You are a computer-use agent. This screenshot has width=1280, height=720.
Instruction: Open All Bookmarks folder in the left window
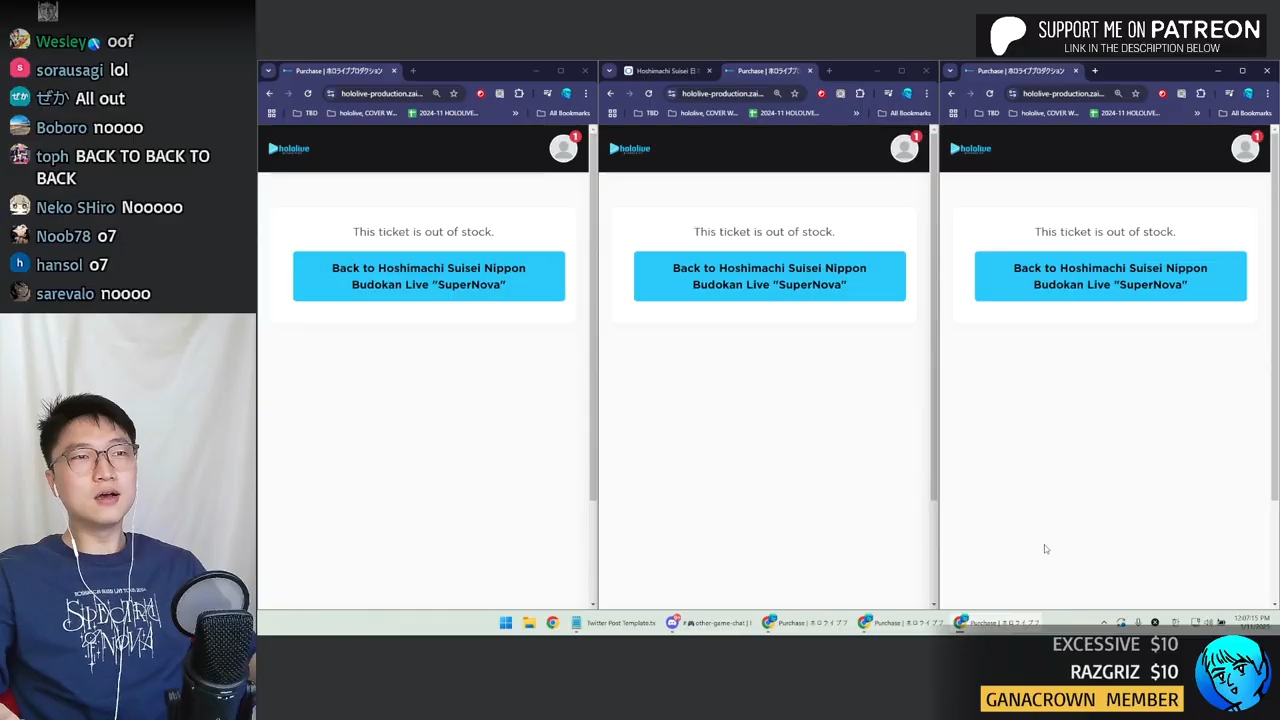coord(563,113)
